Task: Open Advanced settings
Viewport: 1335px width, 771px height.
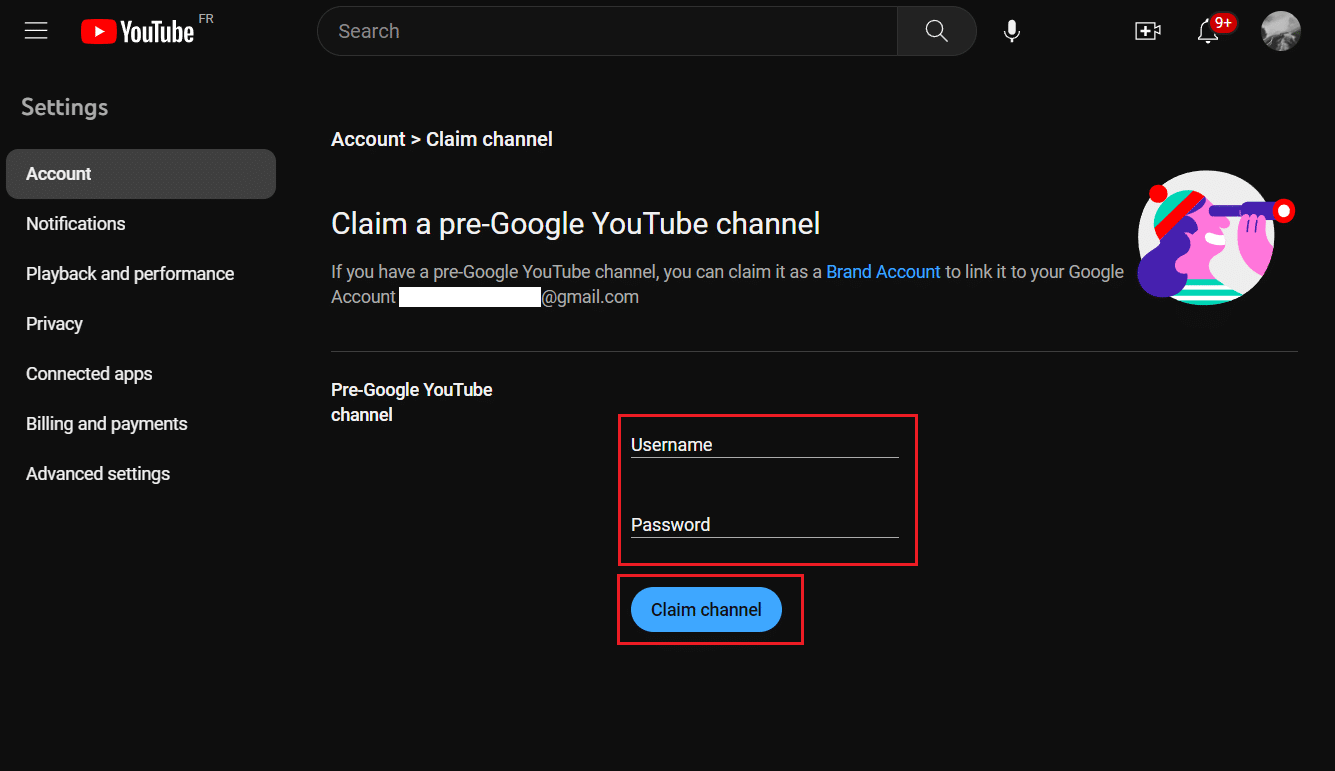Action: 141,474
